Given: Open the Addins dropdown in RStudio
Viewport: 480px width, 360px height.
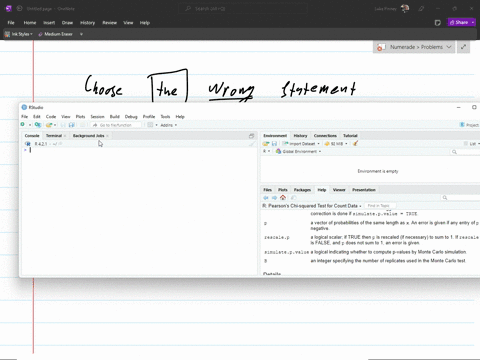Looking at the screenshot, I should [169, 125].
